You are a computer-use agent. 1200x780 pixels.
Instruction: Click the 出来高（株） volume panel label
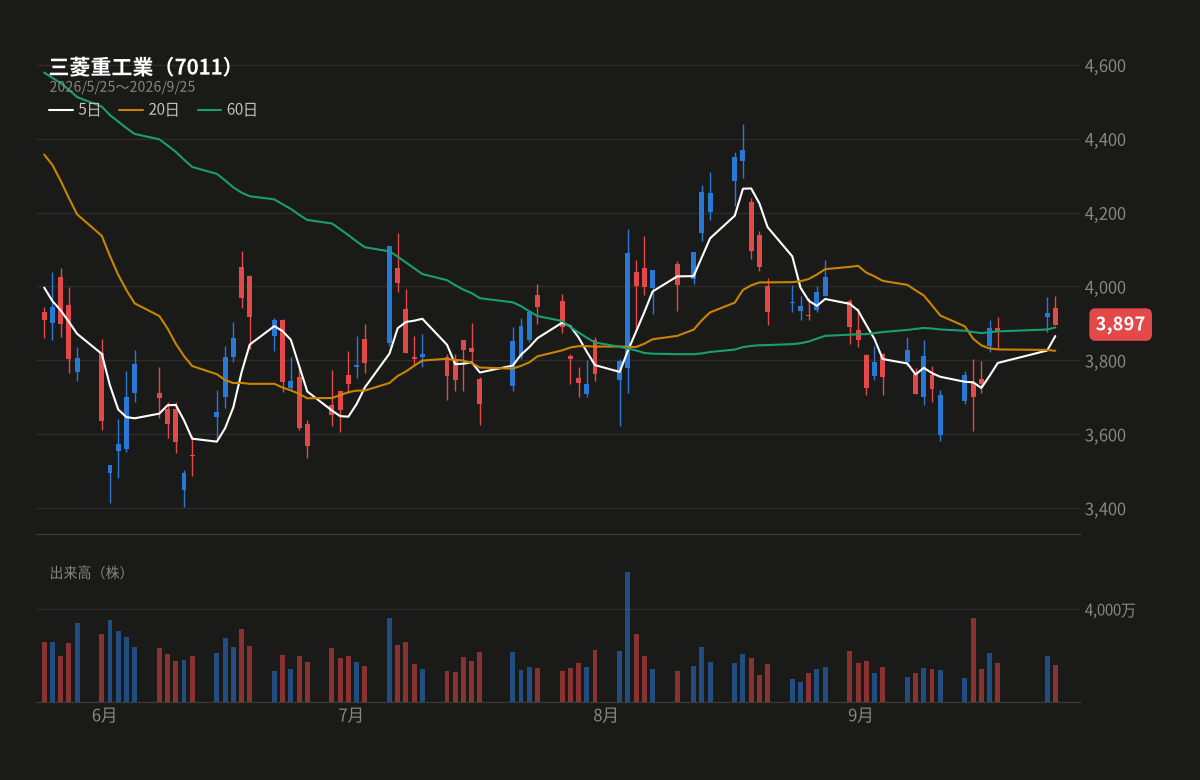pyautogui.click(x=91, y=573)
